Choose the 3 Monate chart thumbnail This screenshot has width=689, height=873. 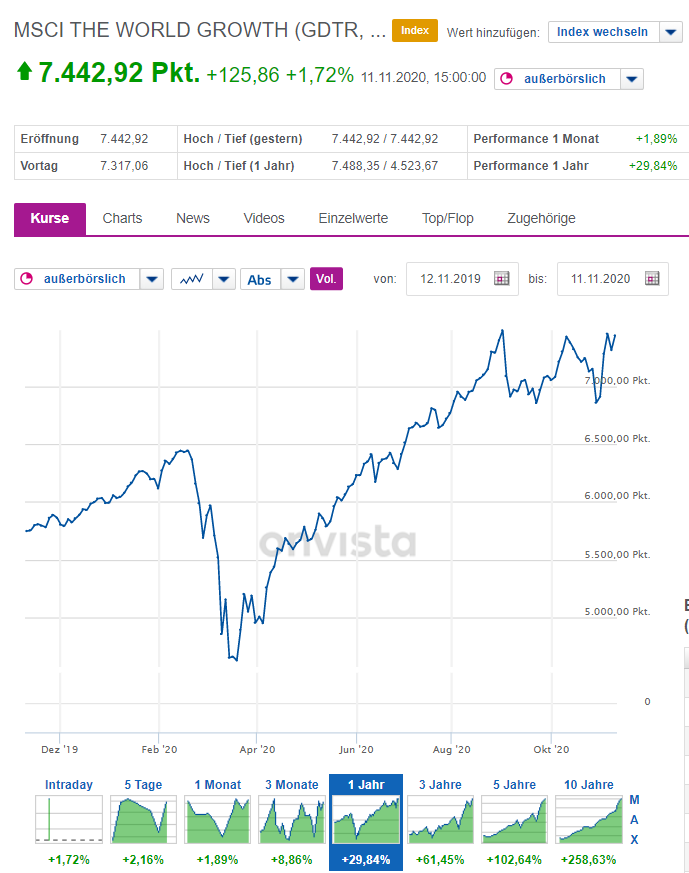(292, 818)
